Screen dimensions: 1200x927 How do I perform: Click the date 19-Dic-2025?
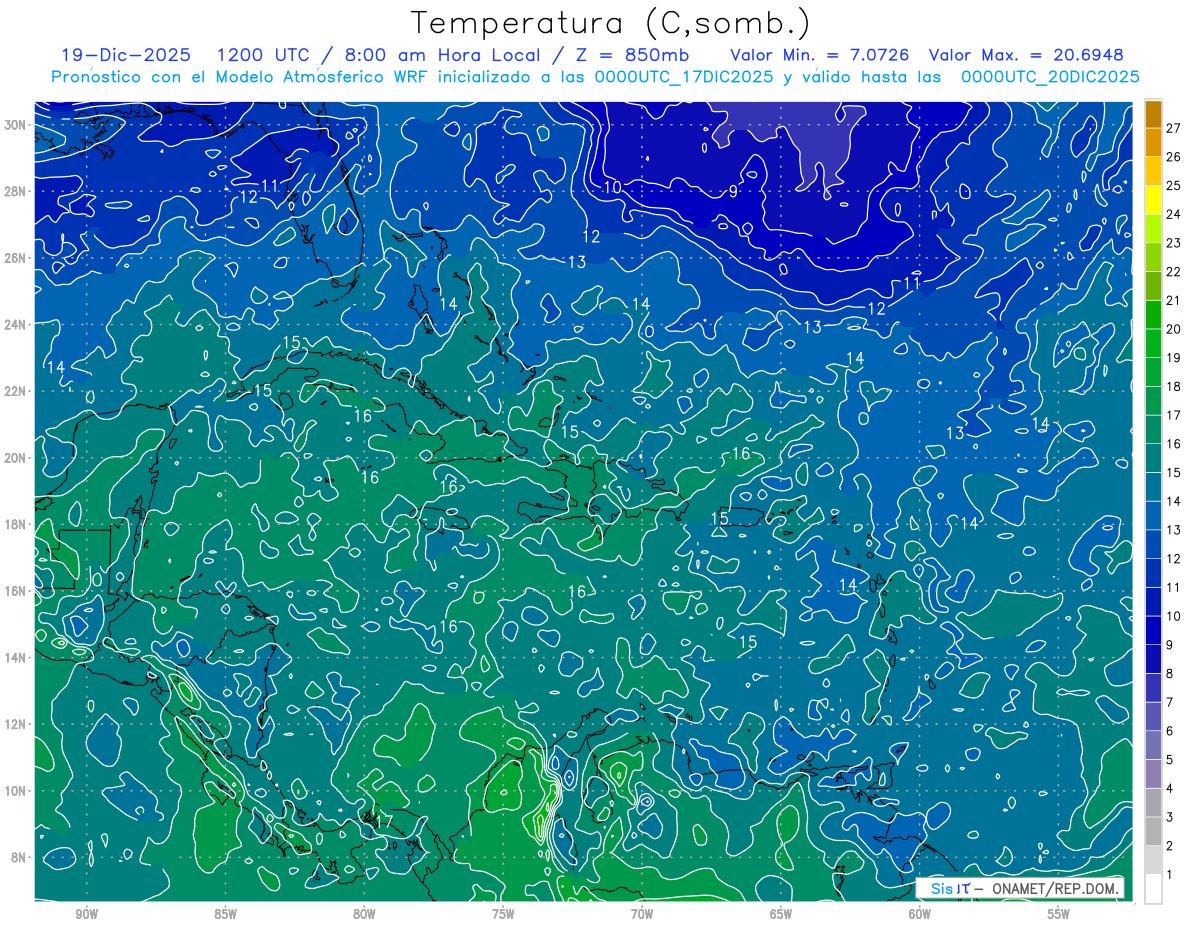(128, 55)
